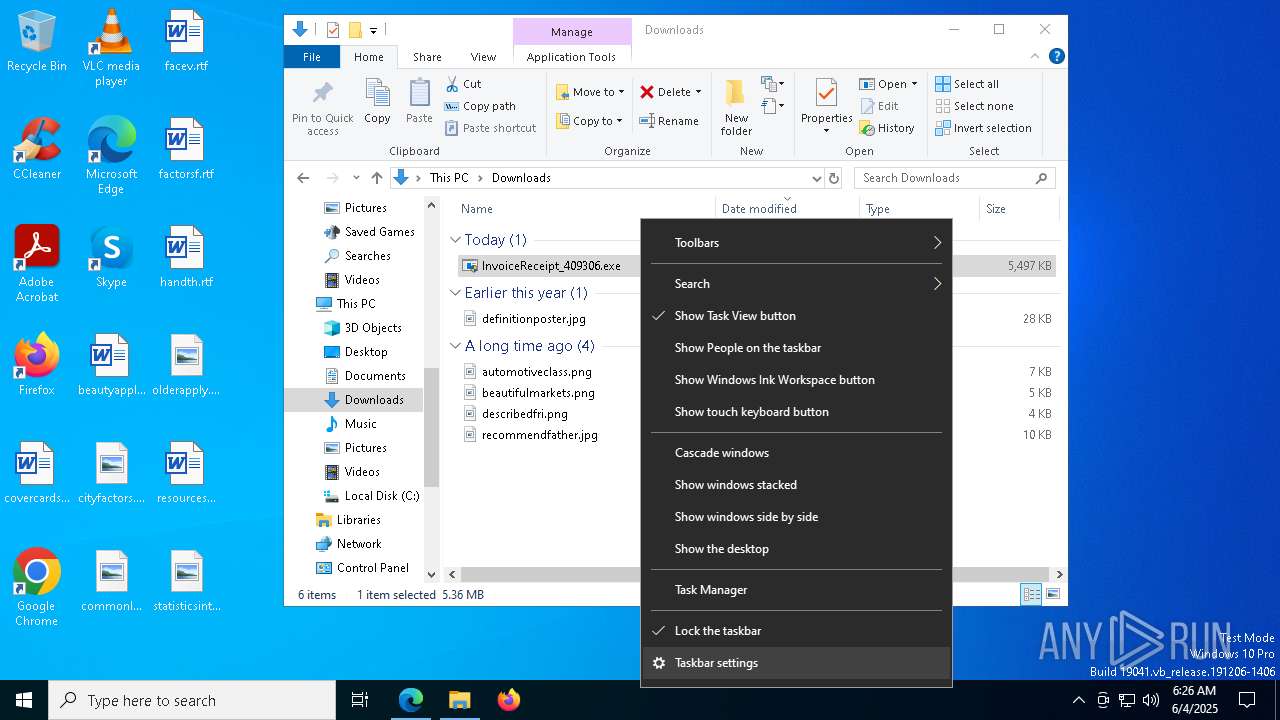Expand the Open dropdown in ribbon
This screenshot has width=1280, height=720.
914,84
